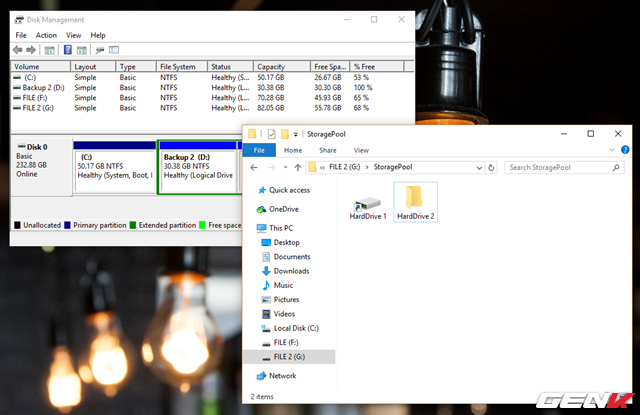Viewport: 640px width, 415px height.
Task: Click the File button in Explorer ribbon
Action: point(258,150)
